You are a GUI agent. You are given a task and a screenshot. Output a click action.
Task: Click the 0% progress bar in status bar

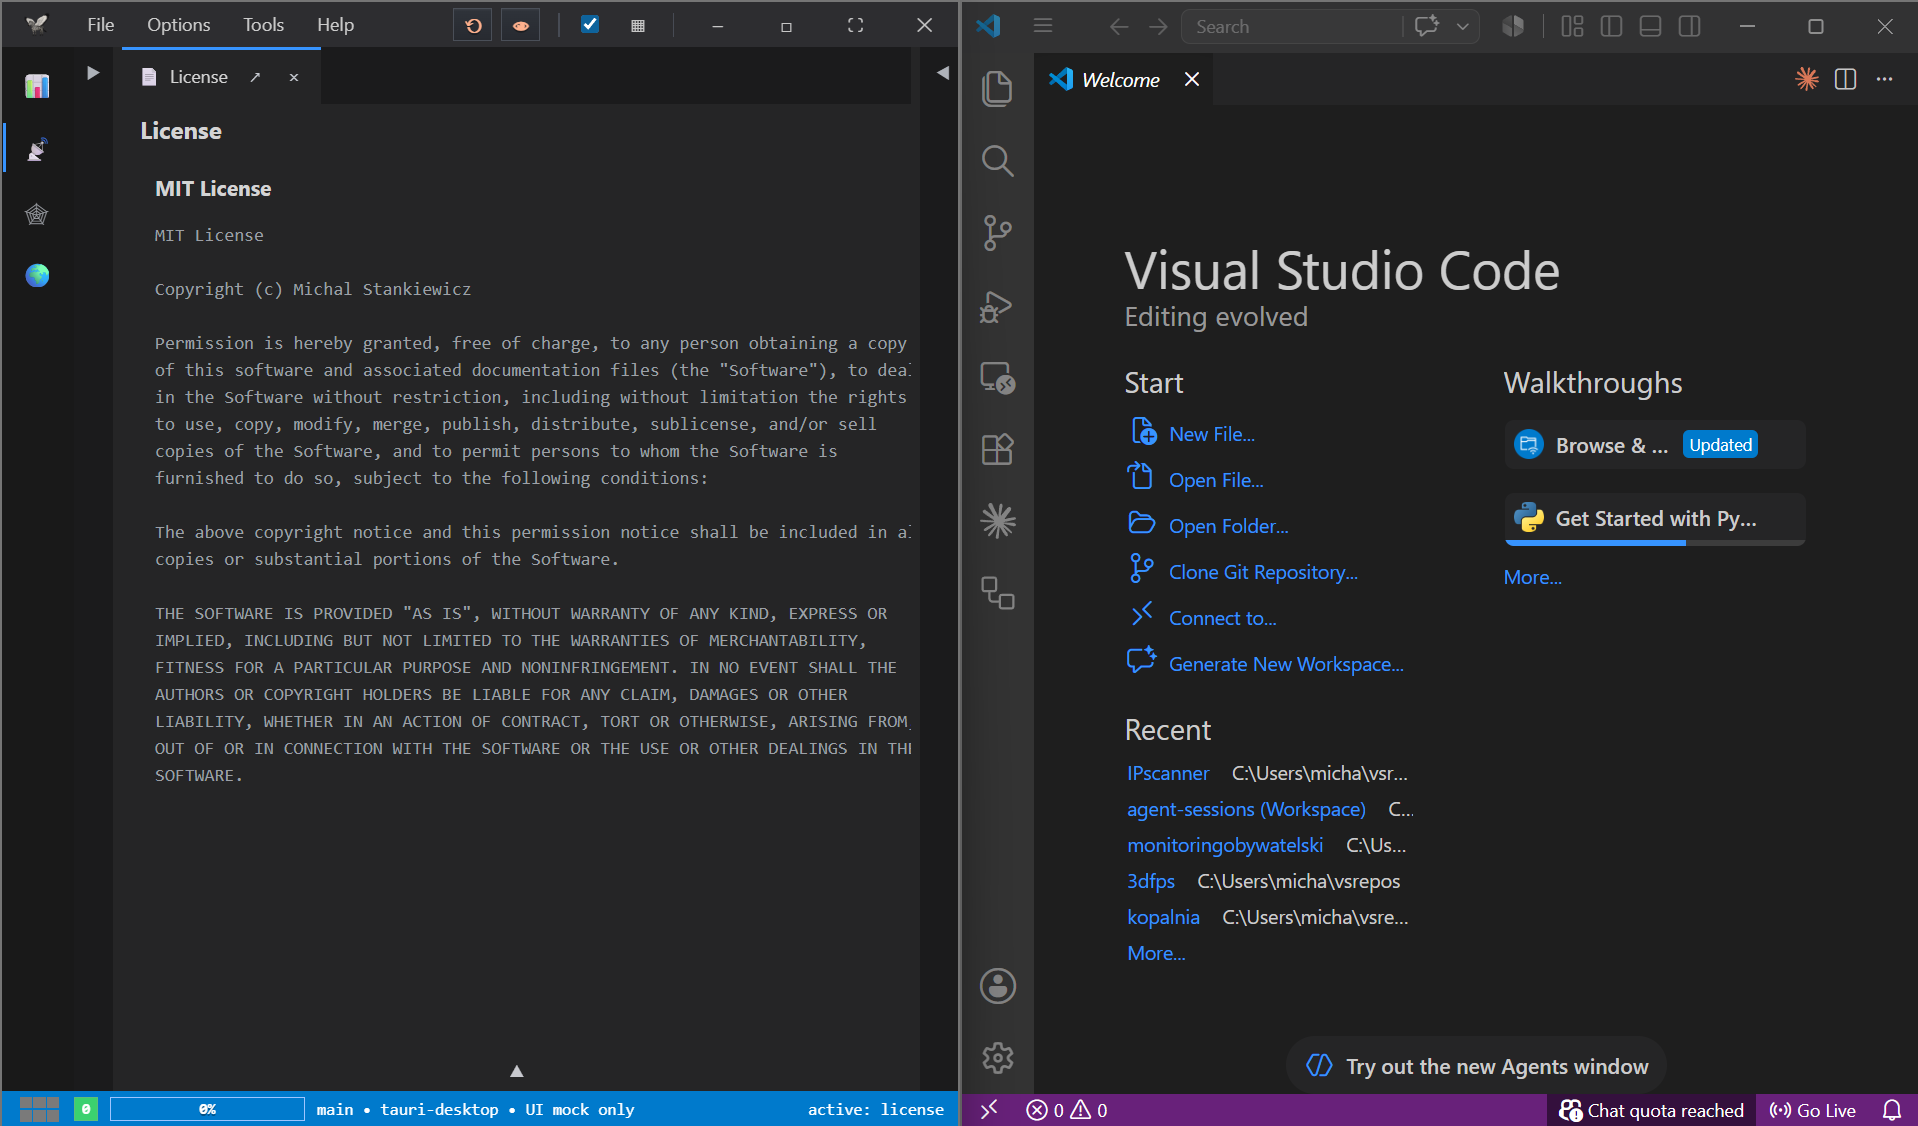(207, 1109)
